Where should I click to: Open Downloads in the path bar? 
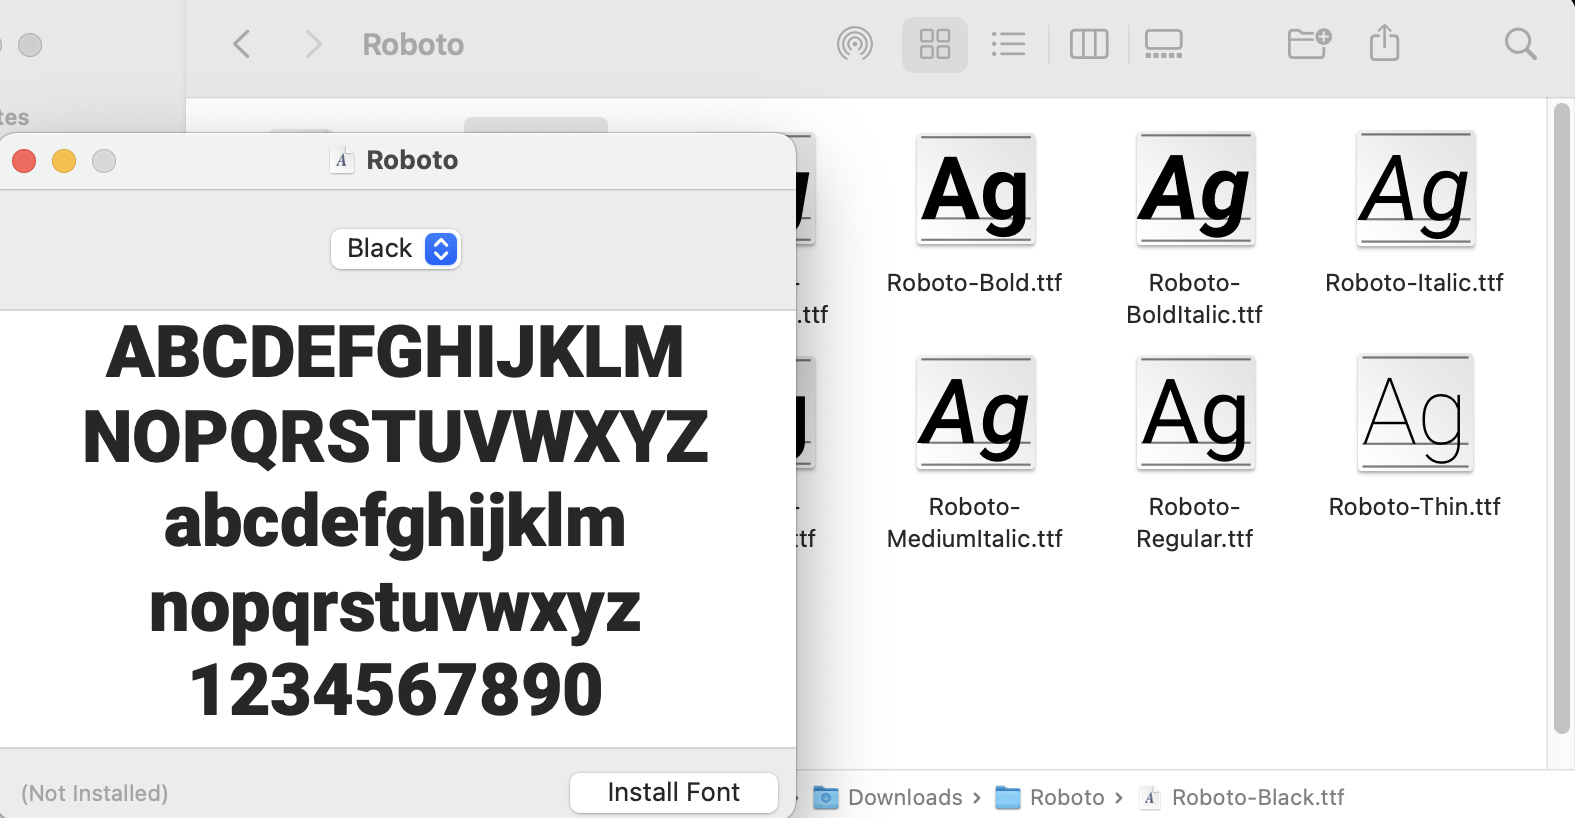pyautogui.click(x=889, y=797)
